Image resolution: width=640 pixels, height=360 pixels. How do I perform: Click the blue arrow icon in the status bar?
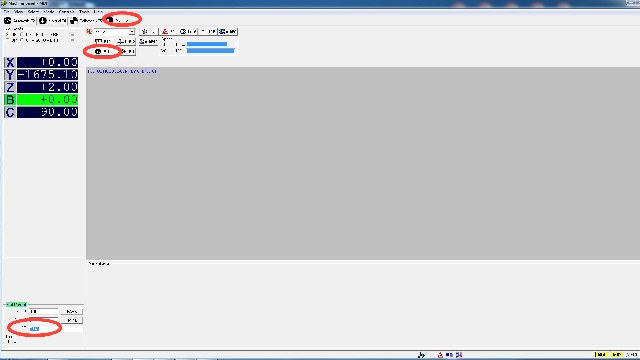click(421, 355)
